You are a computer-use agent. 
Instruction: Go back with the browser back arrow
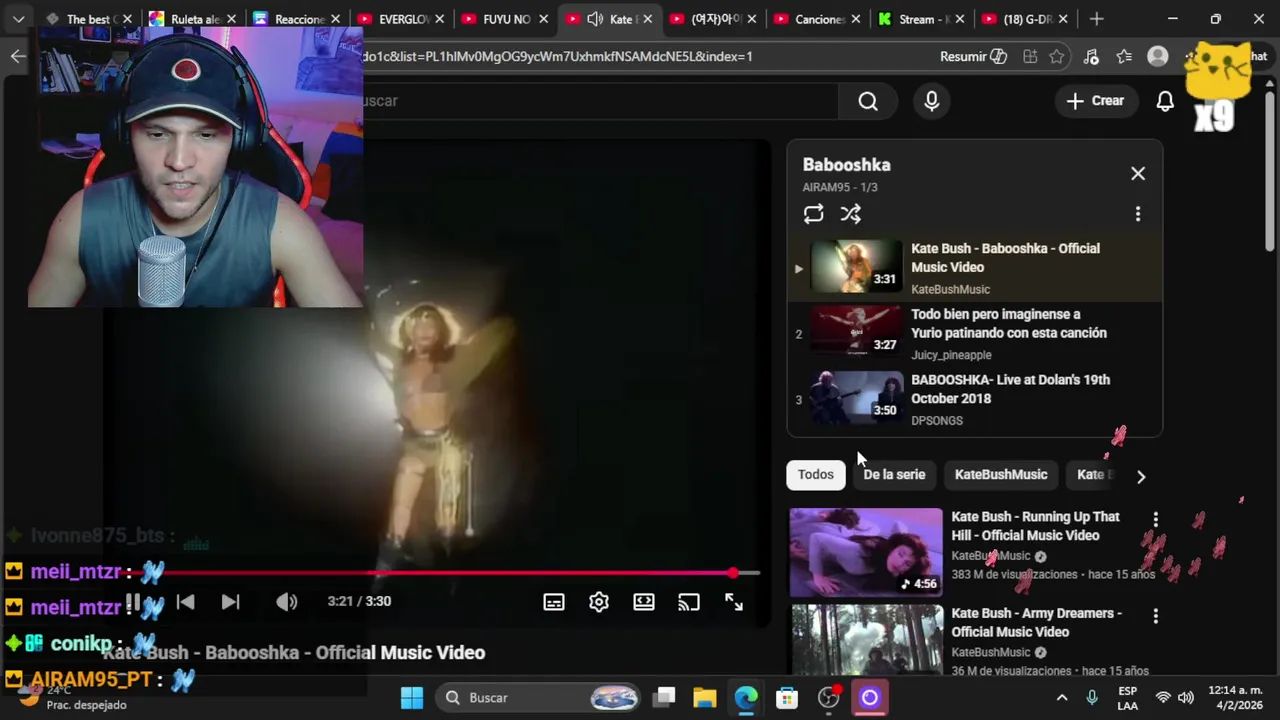(18, 56)
